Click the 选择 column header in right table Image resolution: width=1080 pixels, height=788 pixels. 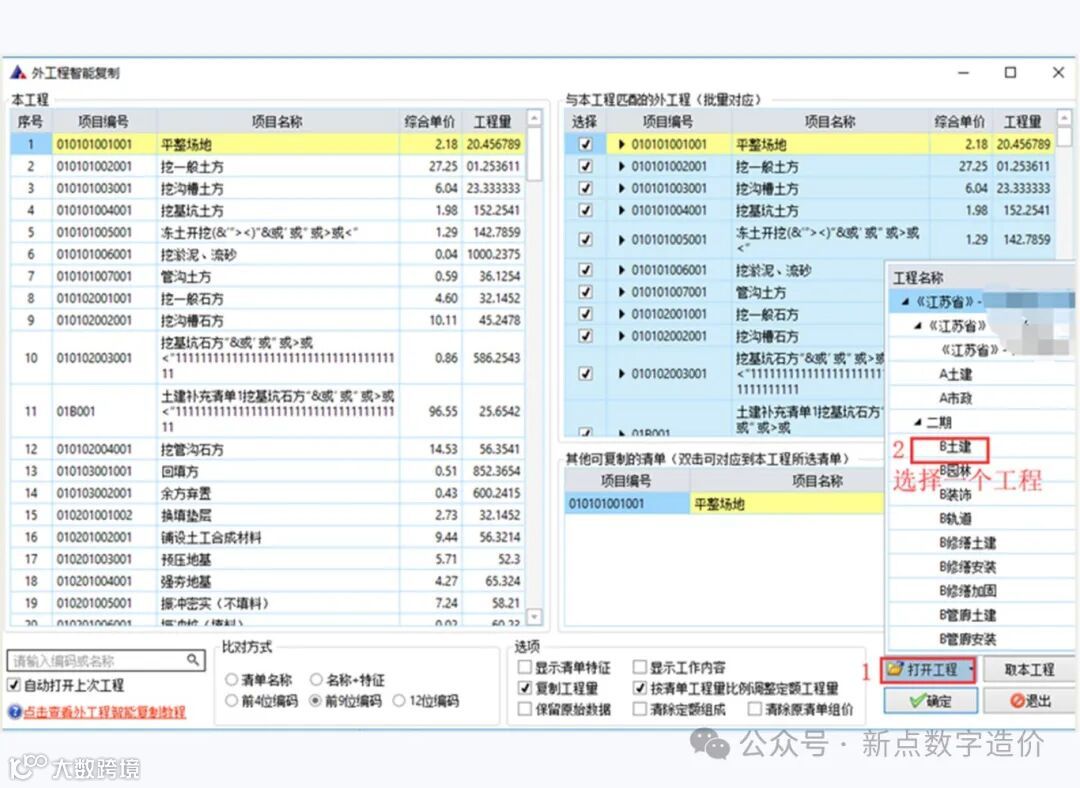pos(584,122)
